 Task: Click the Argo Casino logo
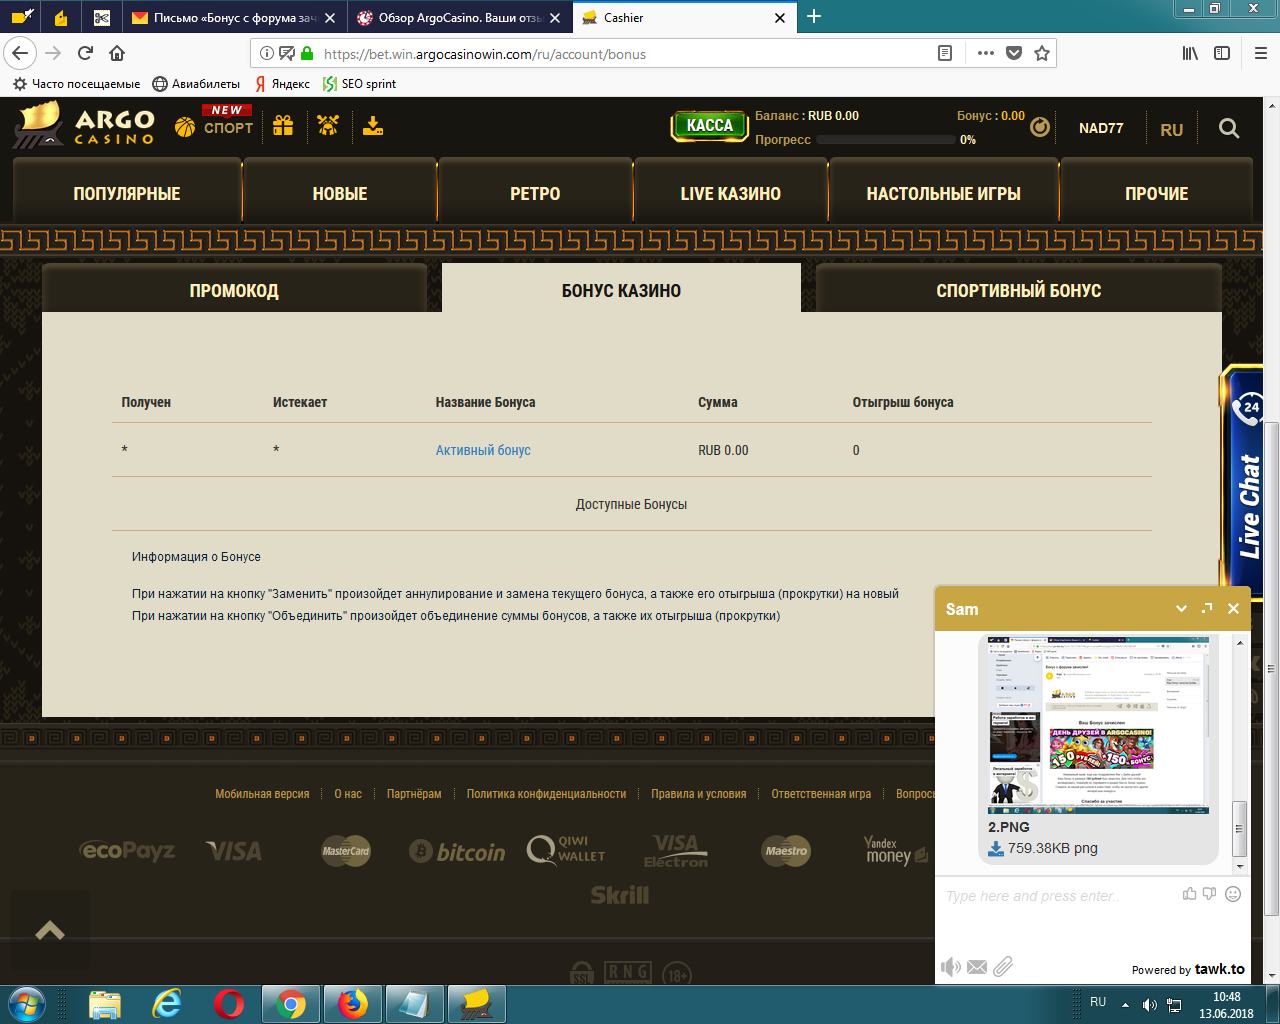pos(85,125)
